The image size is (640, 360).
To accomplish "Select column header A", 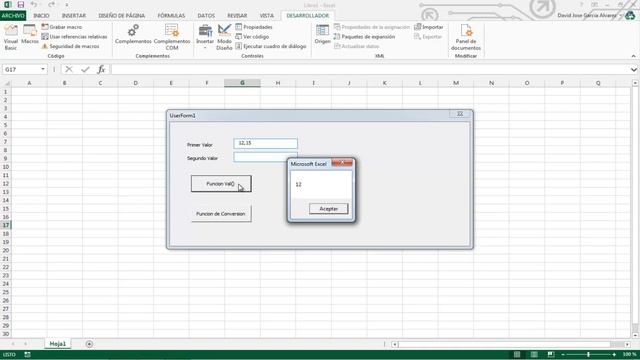I will coord(29,83).
